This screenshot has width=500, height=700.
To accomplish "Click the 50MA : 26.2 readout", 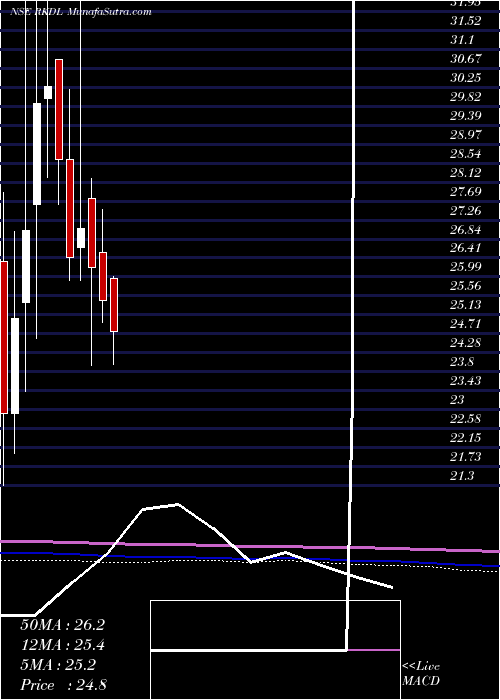I will click(62, 625).
